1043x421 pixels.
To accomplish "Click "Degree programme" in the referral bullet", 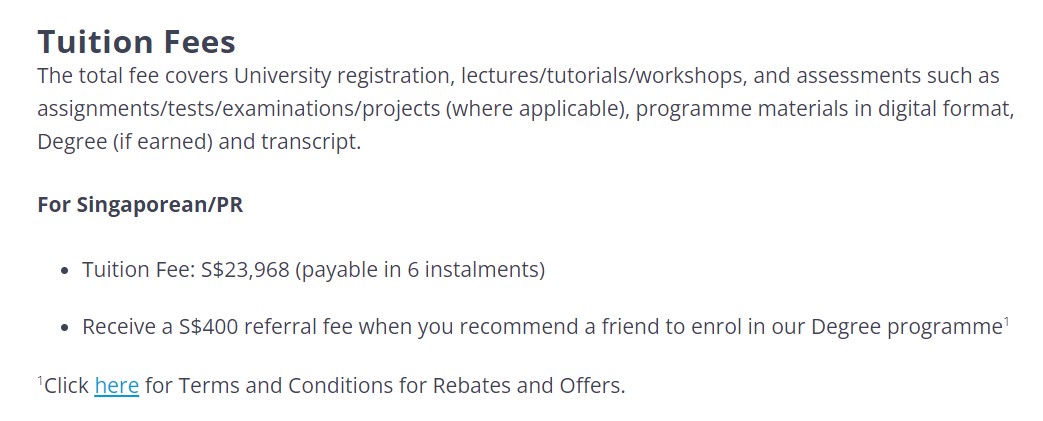I will [907, 327].
